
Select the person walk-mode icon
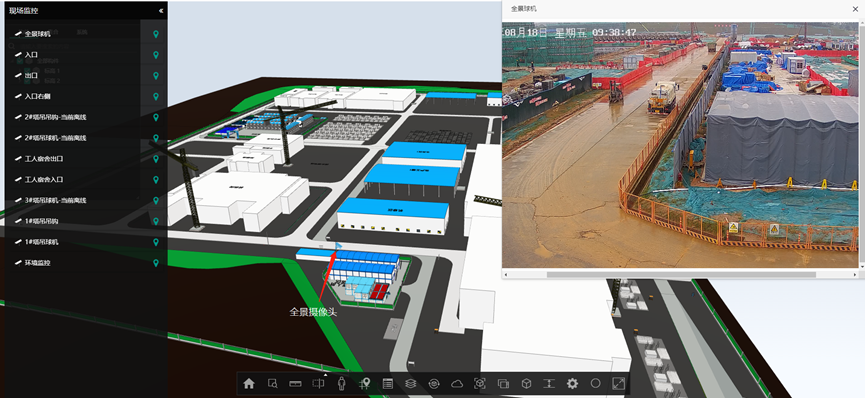[x=341, y=384]
